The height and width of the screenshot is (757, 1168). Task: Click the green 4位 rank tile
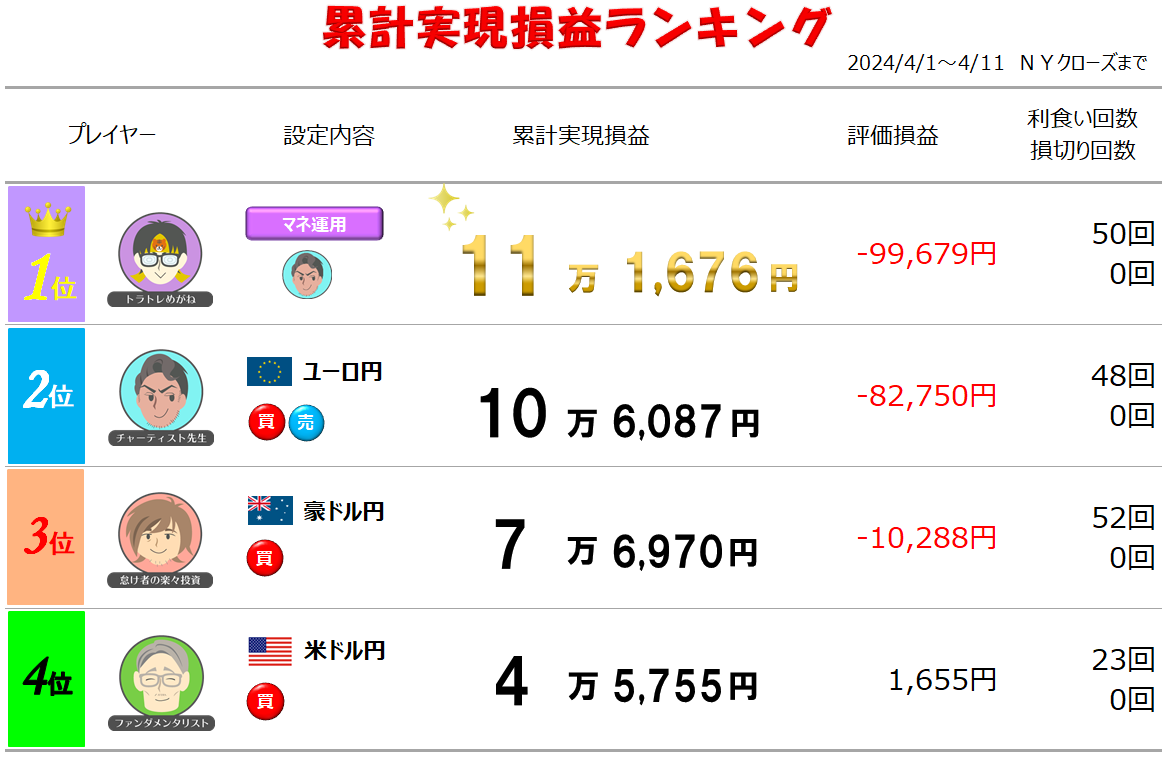pos(46,680)
